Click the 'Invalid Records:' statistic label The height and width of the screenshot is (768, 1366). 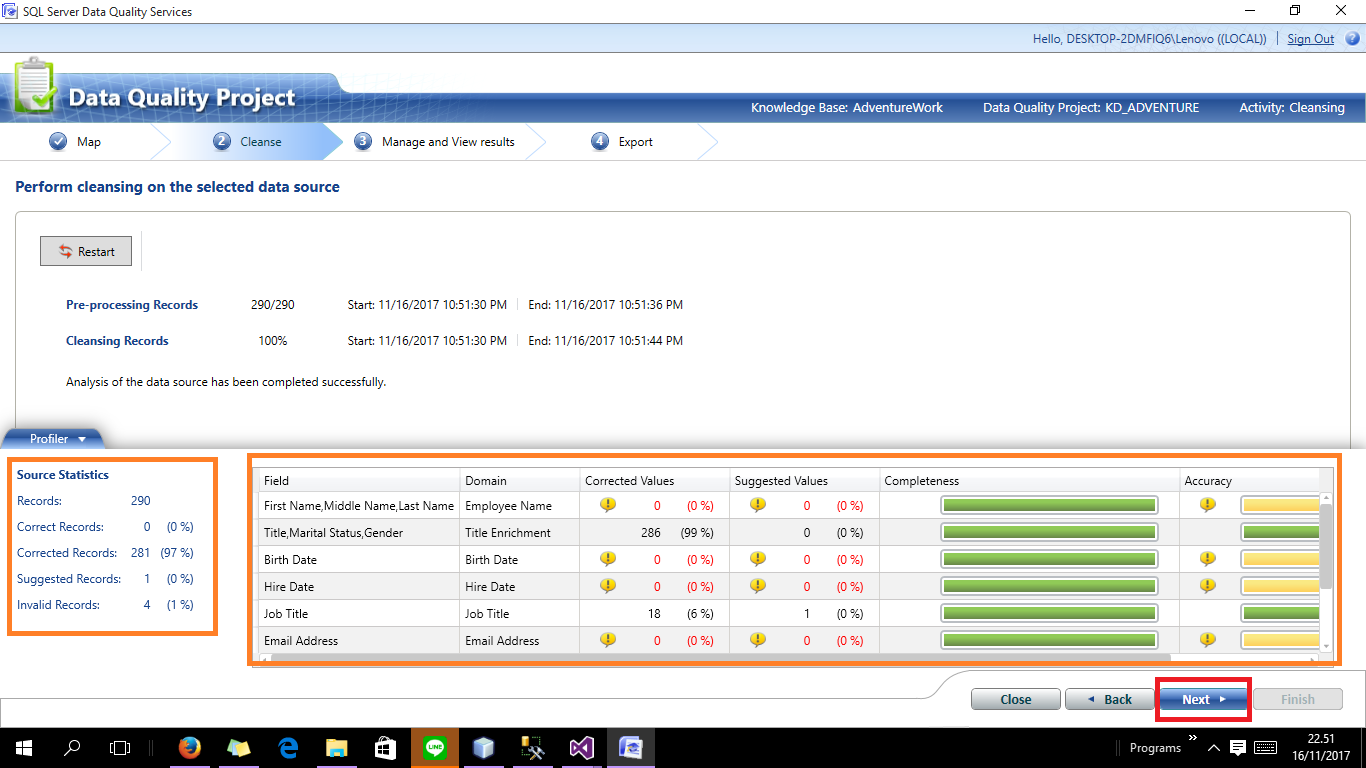pos(58,605)
